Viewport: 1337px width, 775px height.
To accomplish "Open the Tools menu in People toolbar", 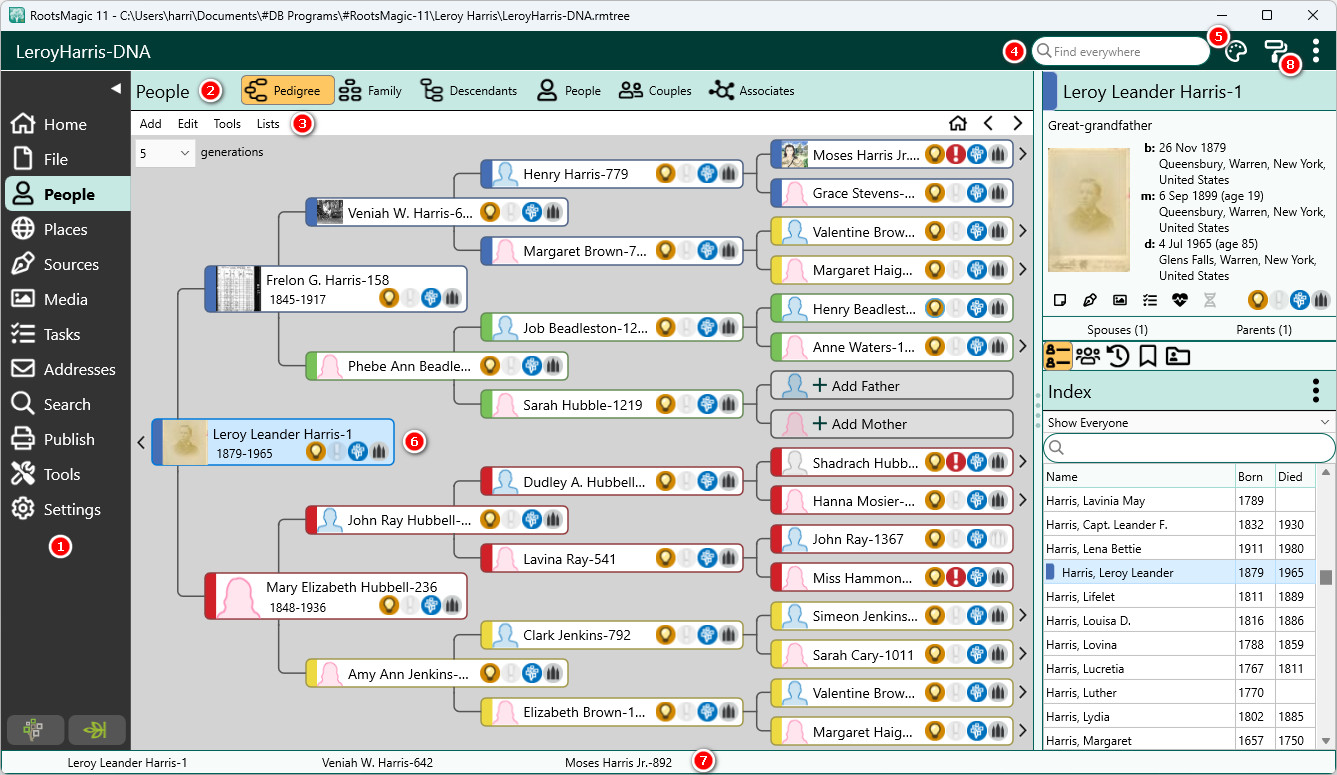I will pyautogui.click(x=227, y=124).
